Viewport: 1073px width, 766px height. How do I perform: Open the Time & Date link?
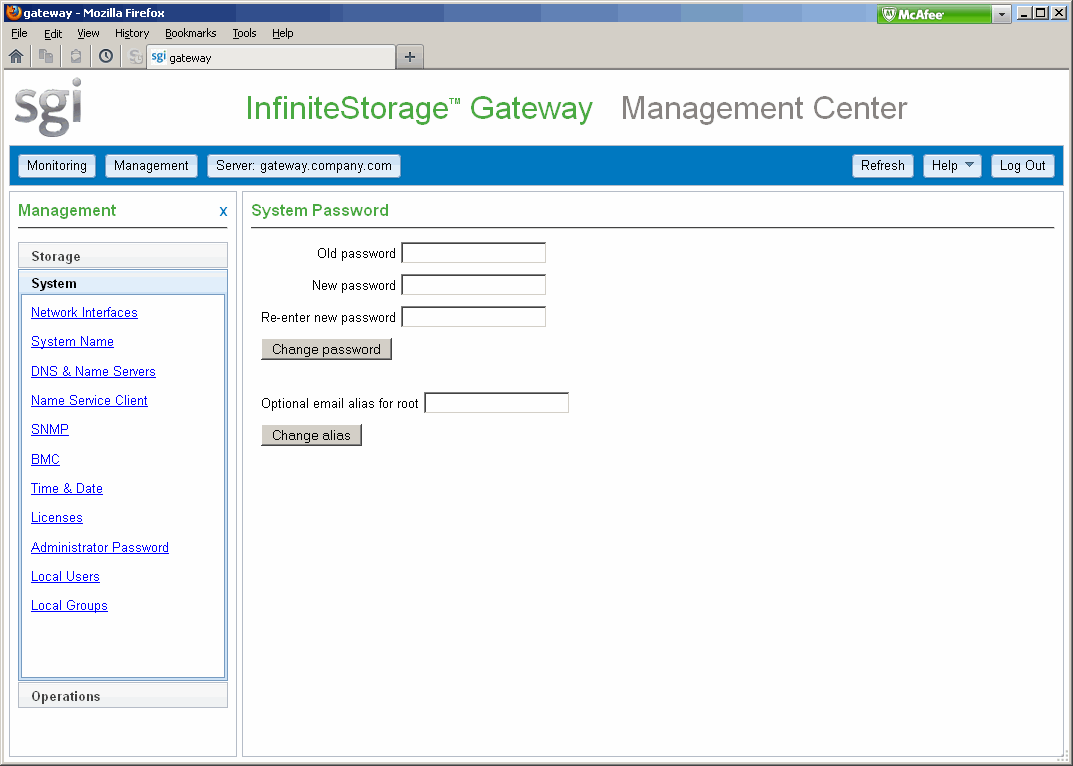67,489
